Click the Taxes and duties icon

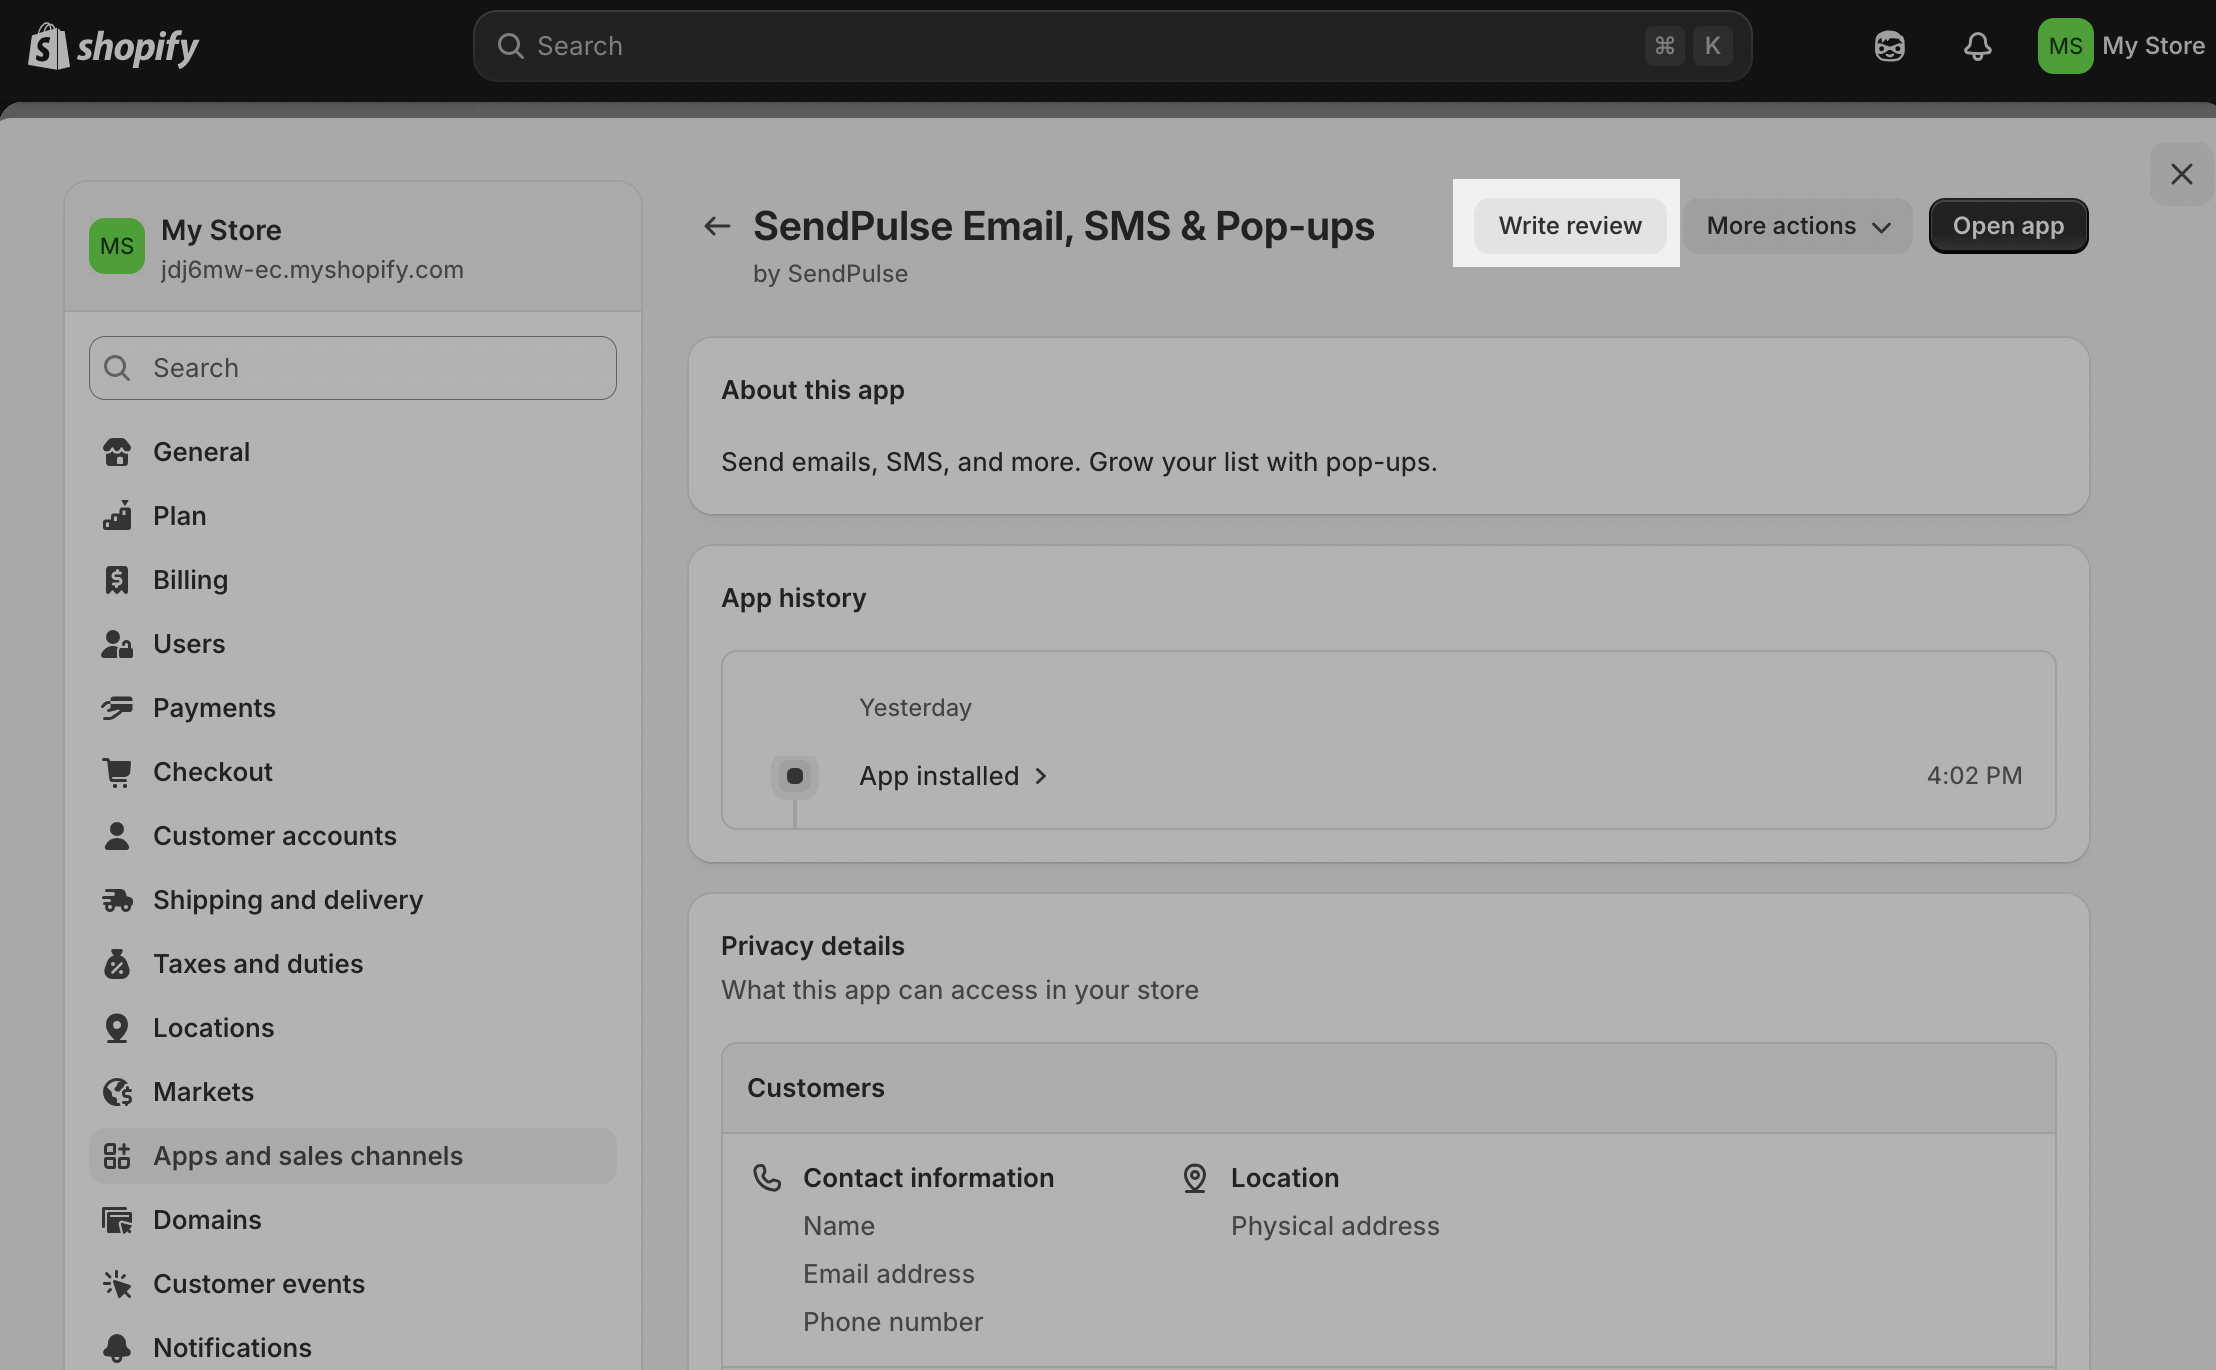pyautogui.click(x=117, y=964)
